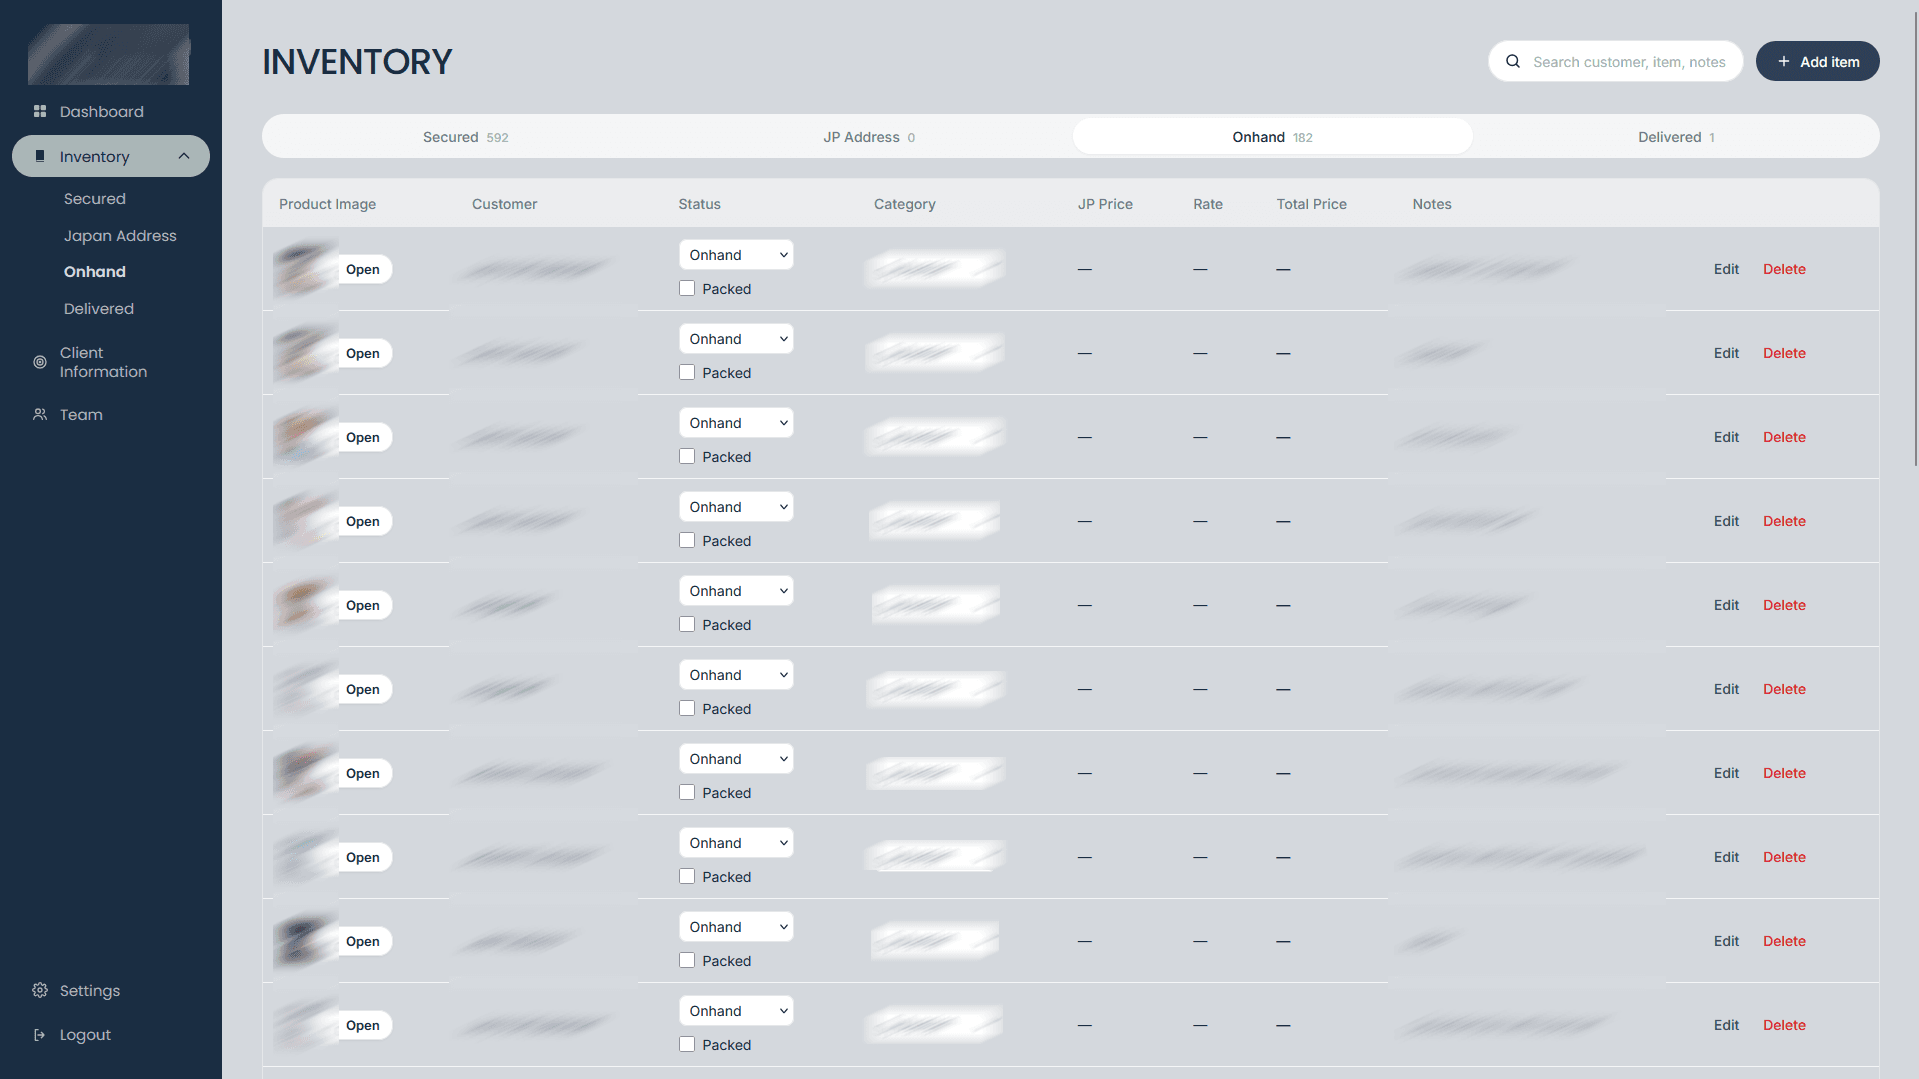Click the Settings gear icon
The image size is (1919, 1079).
tap(40, 990)
